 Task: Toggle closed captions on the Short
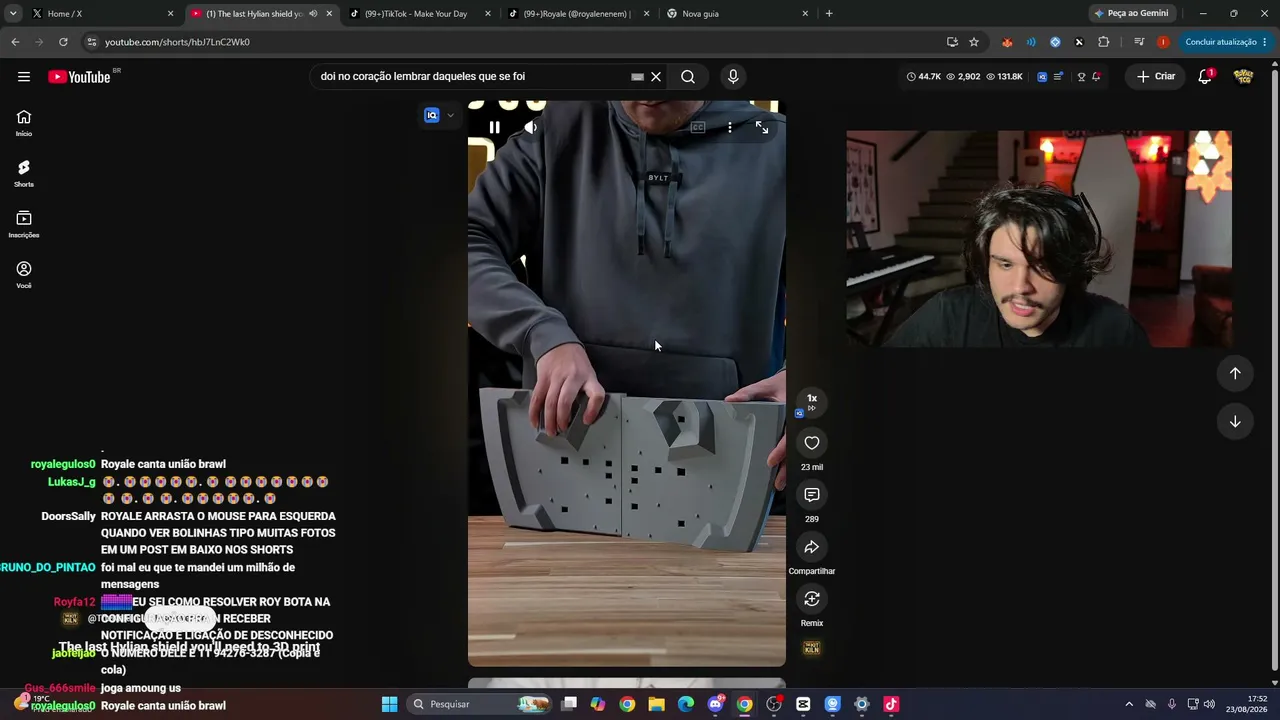[698, 127]
